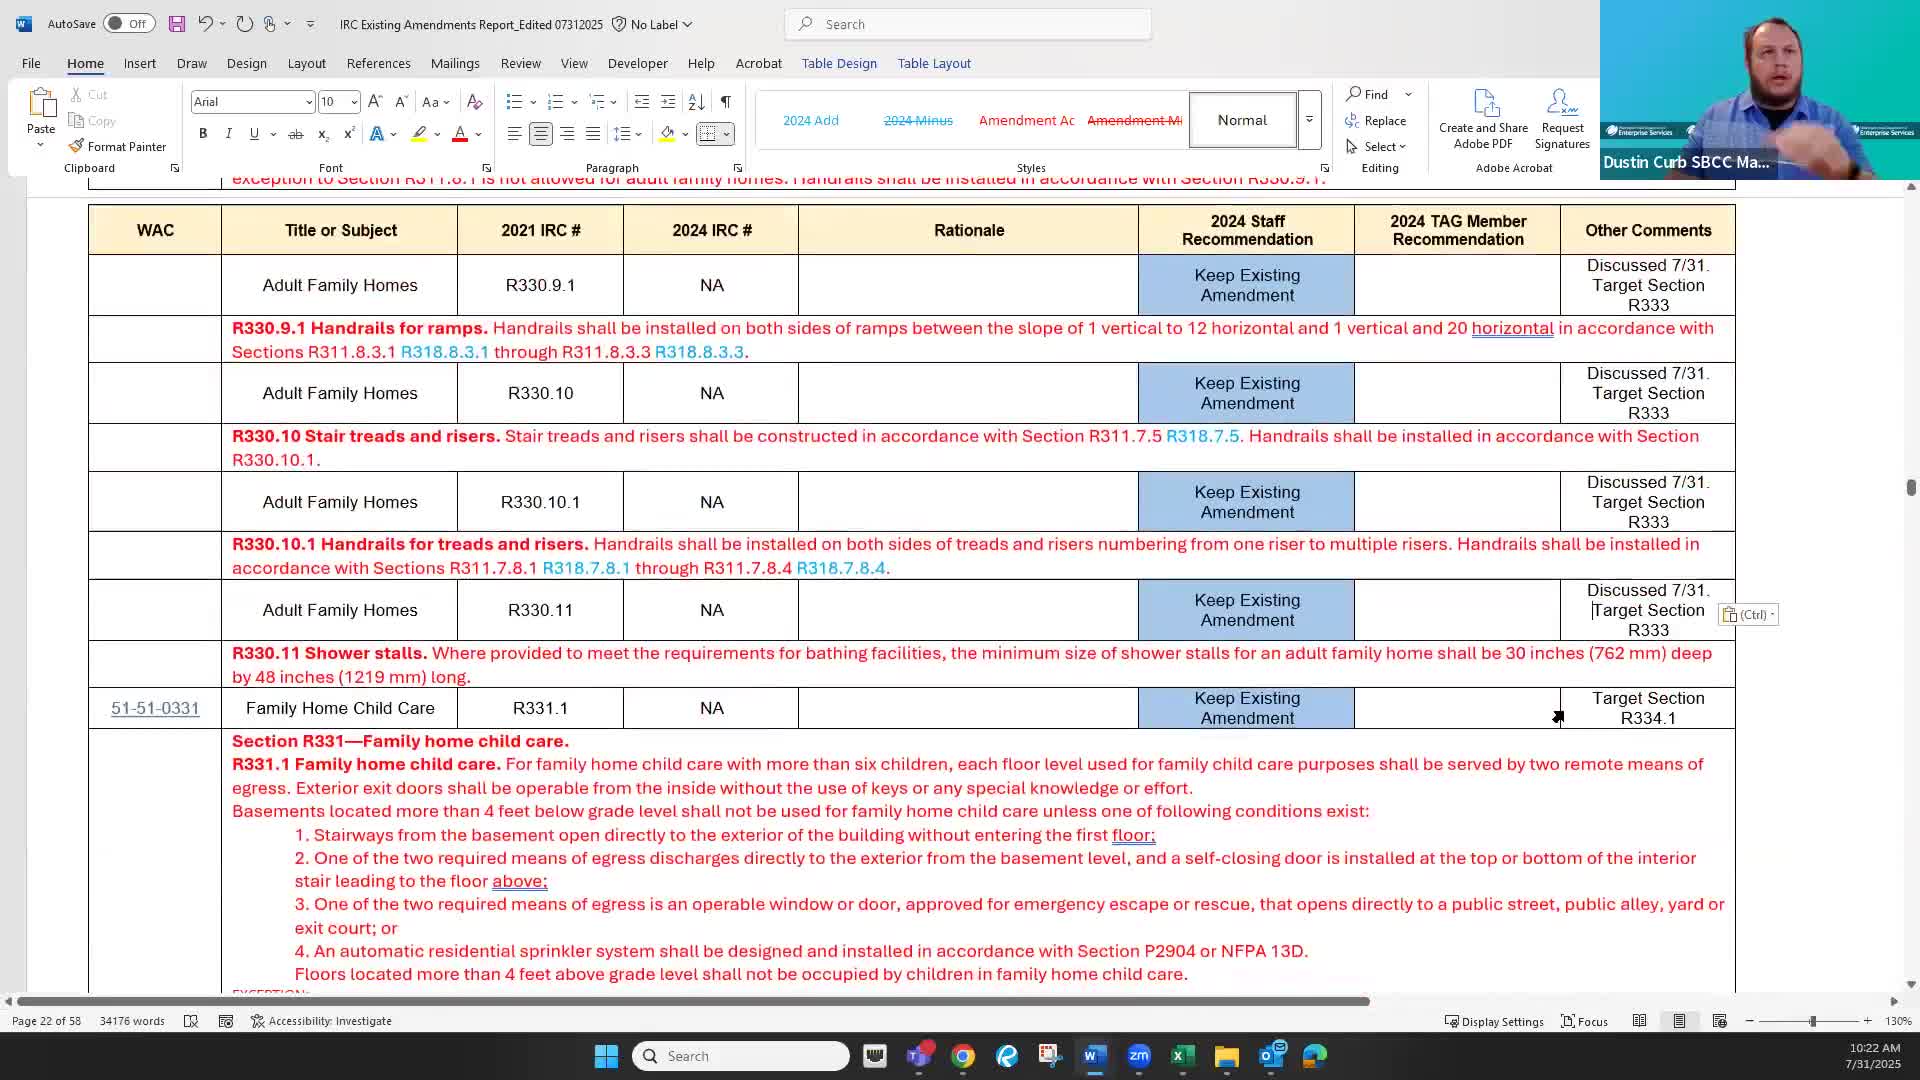This screenshot has height=1080, width=1920.
Task: Open the Create and Share Adobe PDF tool
Action: pos(1483,118)
